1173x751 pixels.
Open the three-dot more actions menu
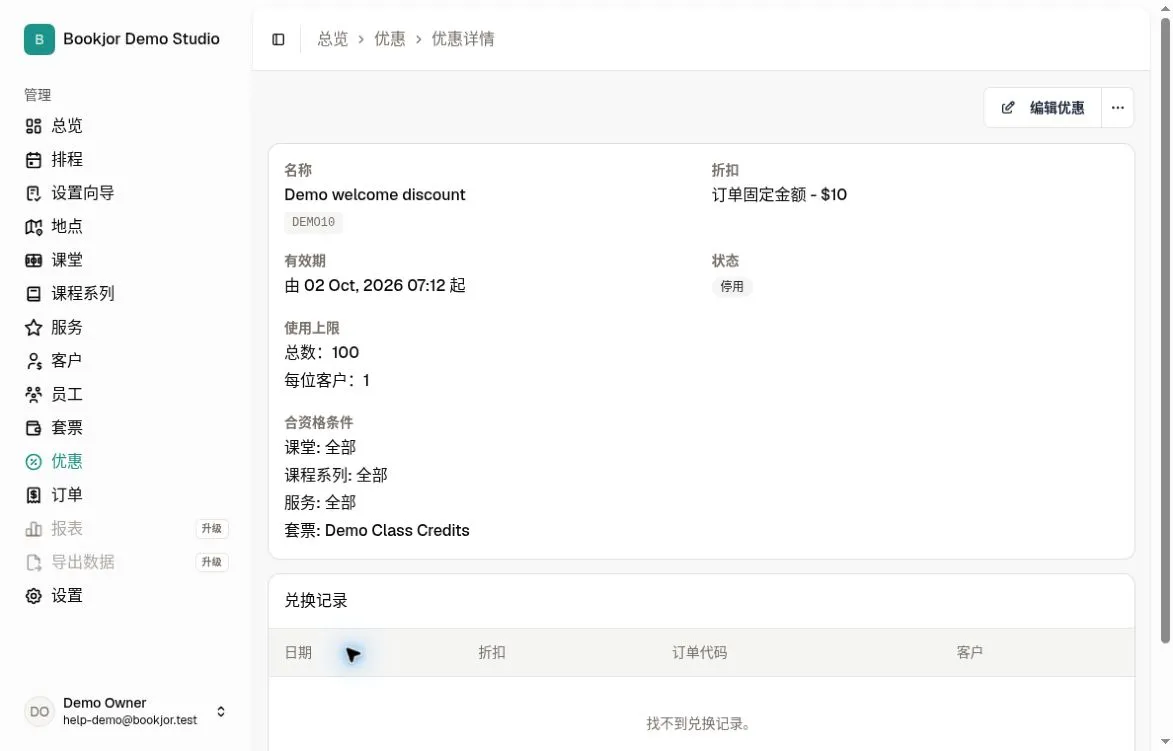(x=1118, y=108)
